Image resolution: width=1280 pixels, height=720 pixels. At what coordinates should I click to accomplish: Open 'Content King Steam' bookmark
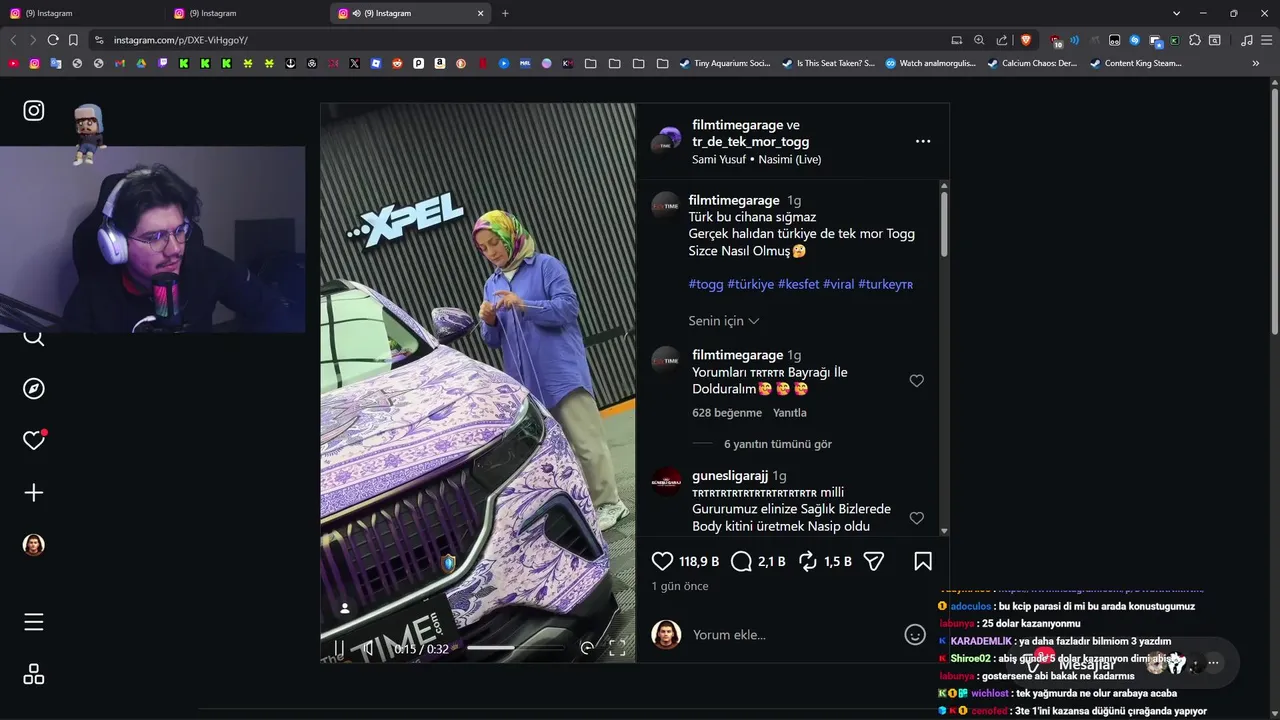(1135, 63)
